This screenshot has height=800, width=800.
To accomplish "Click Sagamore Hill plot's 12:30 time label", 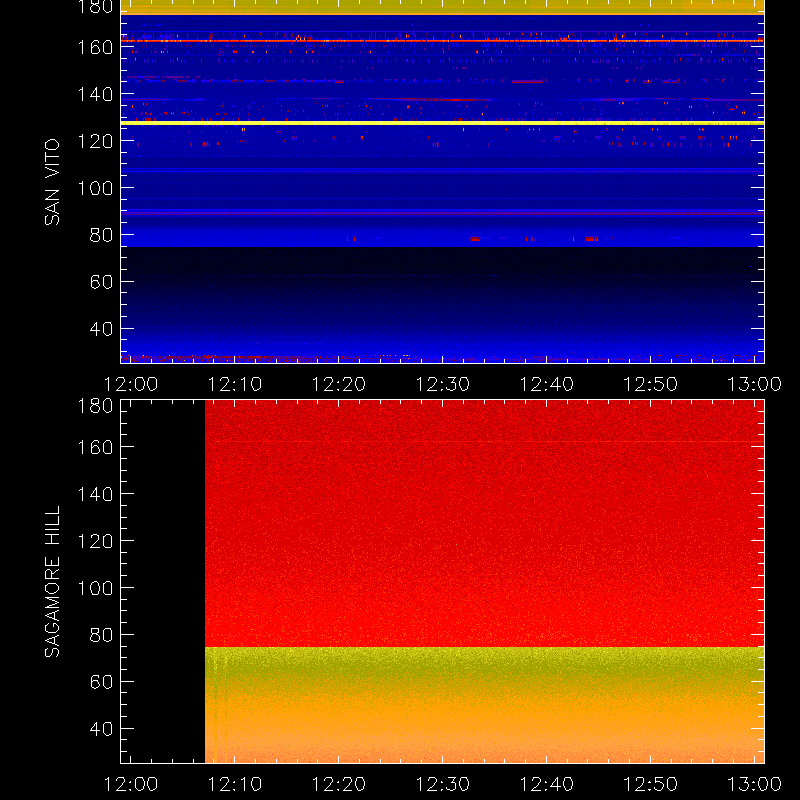I will tap(443, 784).
